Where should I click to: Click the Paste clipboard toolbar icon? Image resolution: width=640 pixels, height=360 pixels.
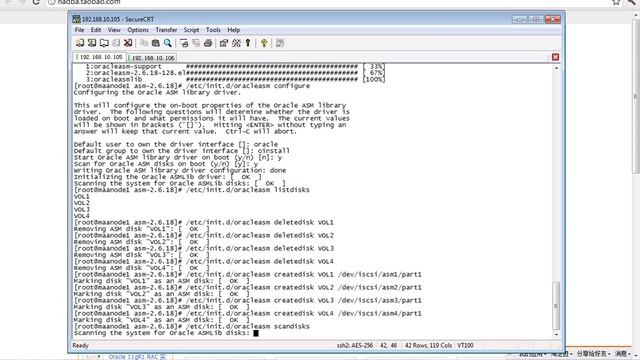click(x=156, y=43)
